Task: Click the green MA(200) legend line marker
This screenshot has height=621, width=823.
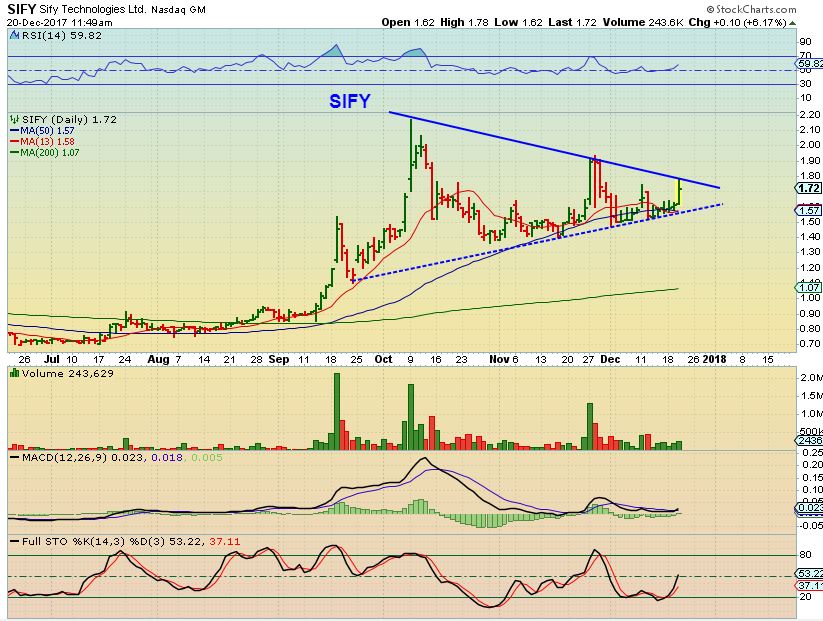Action: coord(15,152)
